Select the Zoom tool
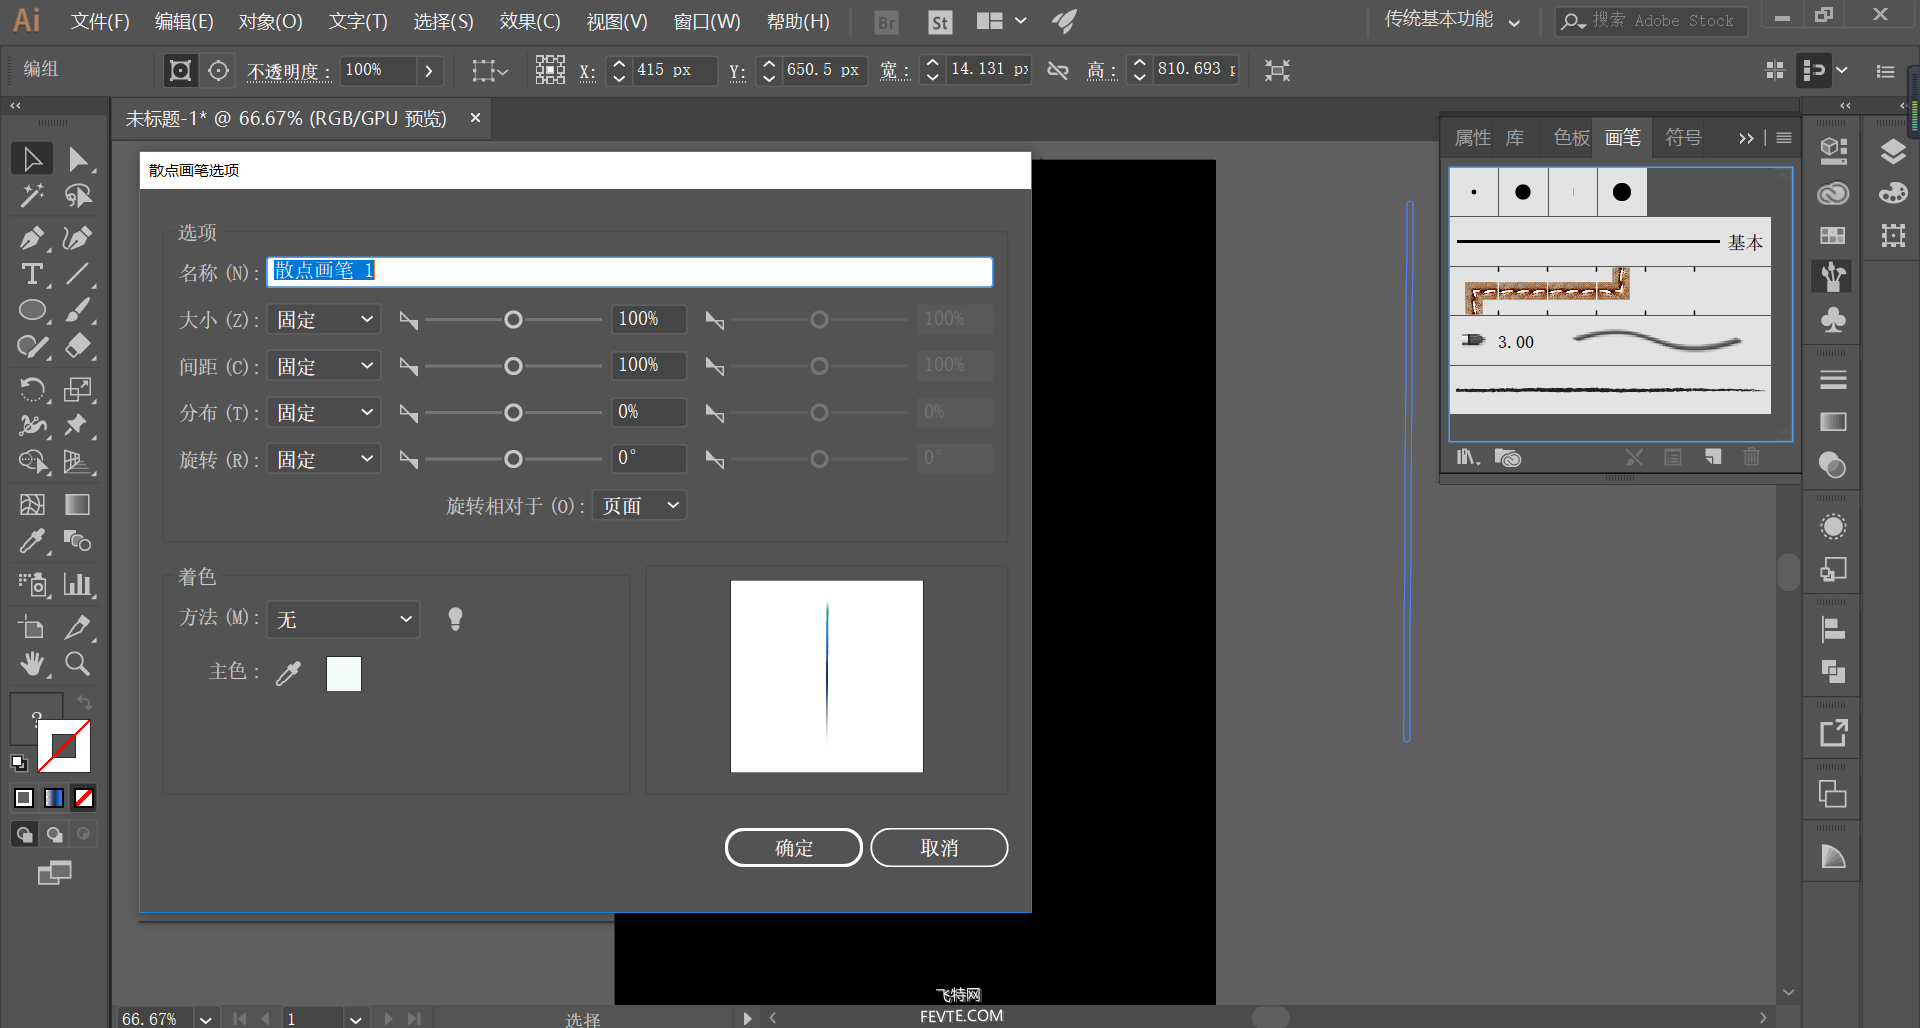Image resolution: width=1920 pixels, height=1028 pixels. click(x=78, y=664)
